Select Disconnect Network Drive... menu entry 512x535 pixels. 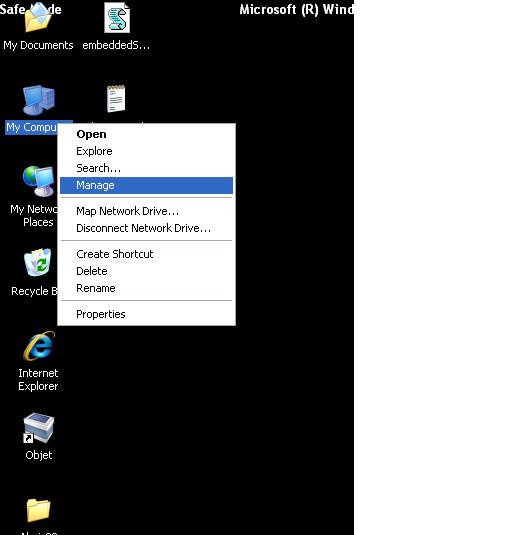pos(146,228)
